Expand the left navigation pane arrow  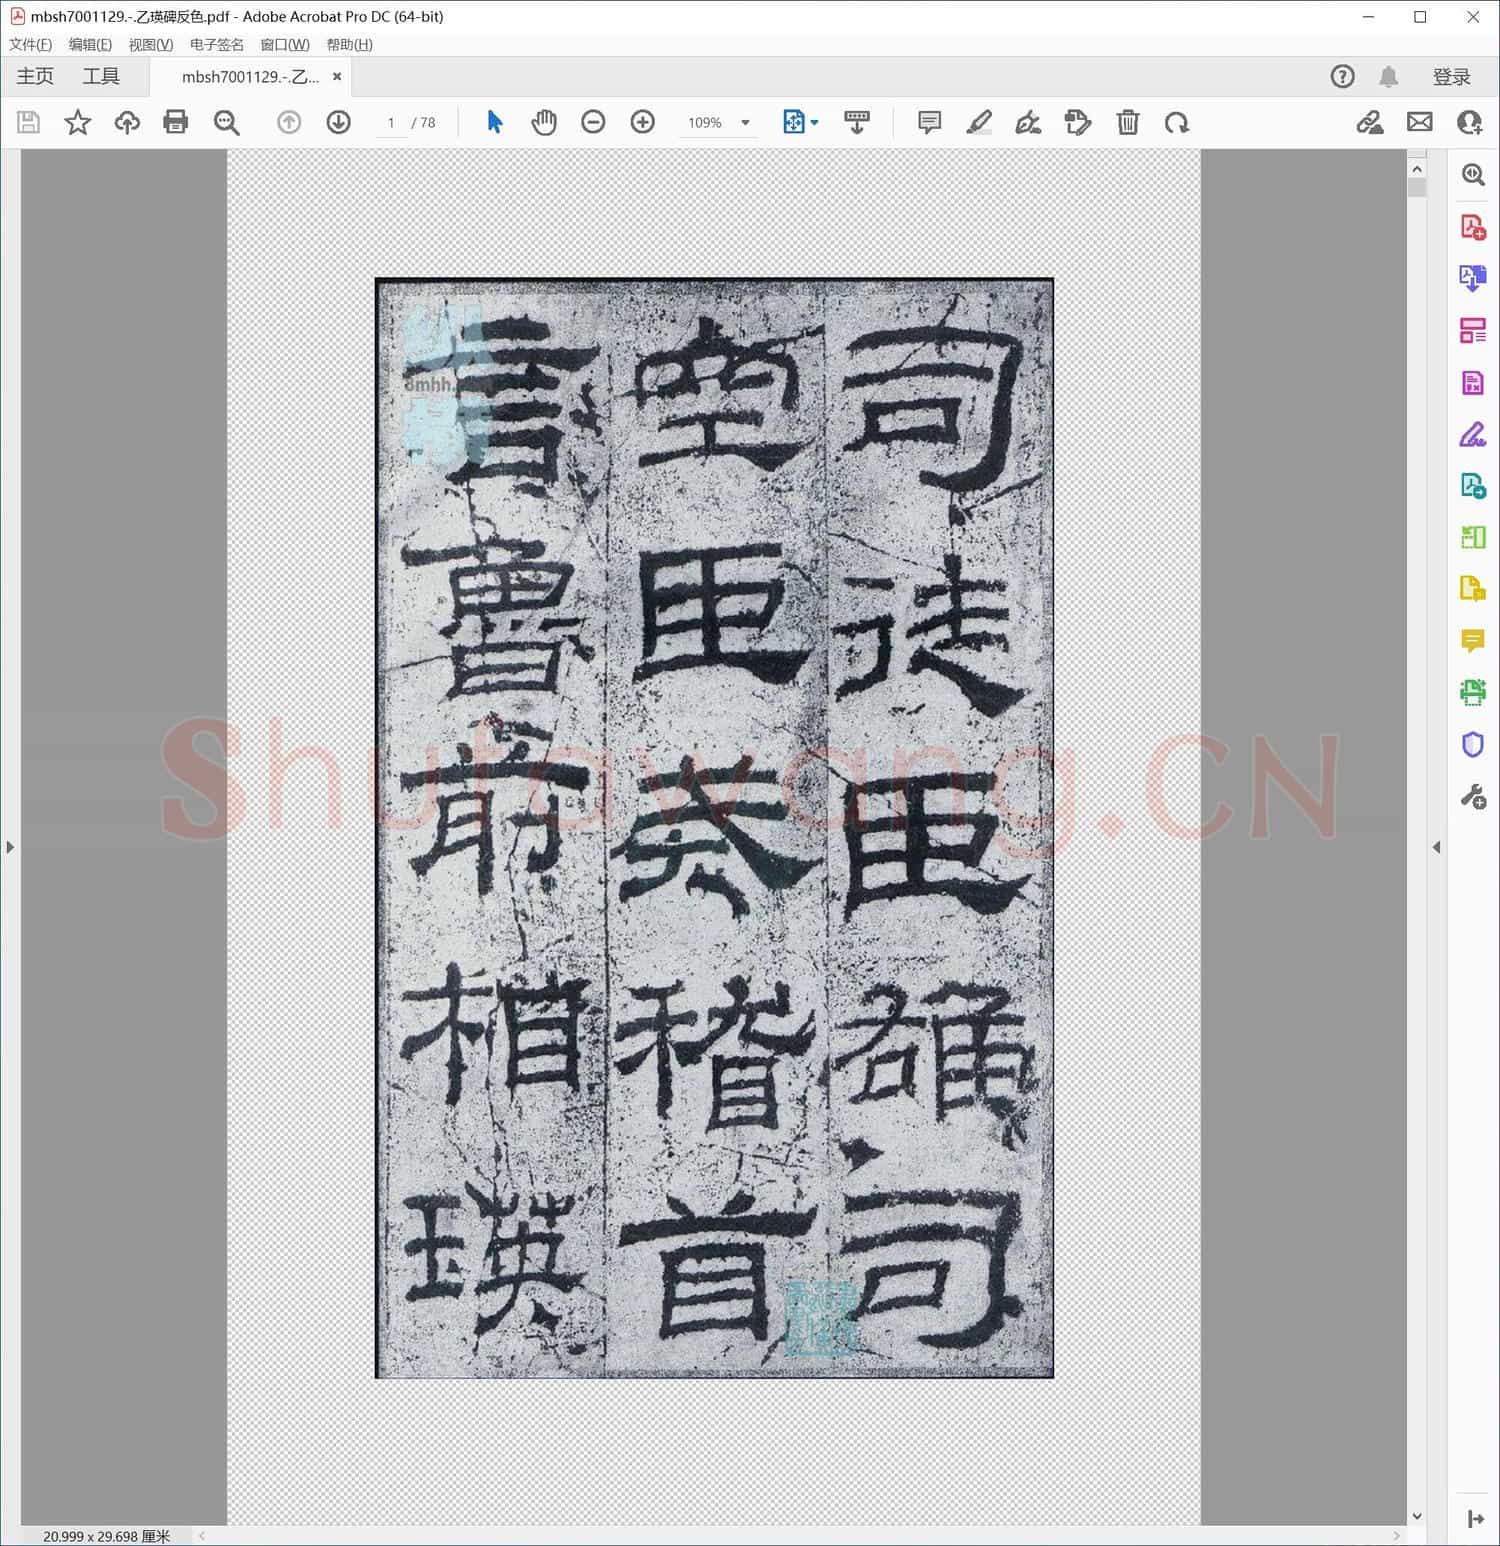(x=10, y=846)
